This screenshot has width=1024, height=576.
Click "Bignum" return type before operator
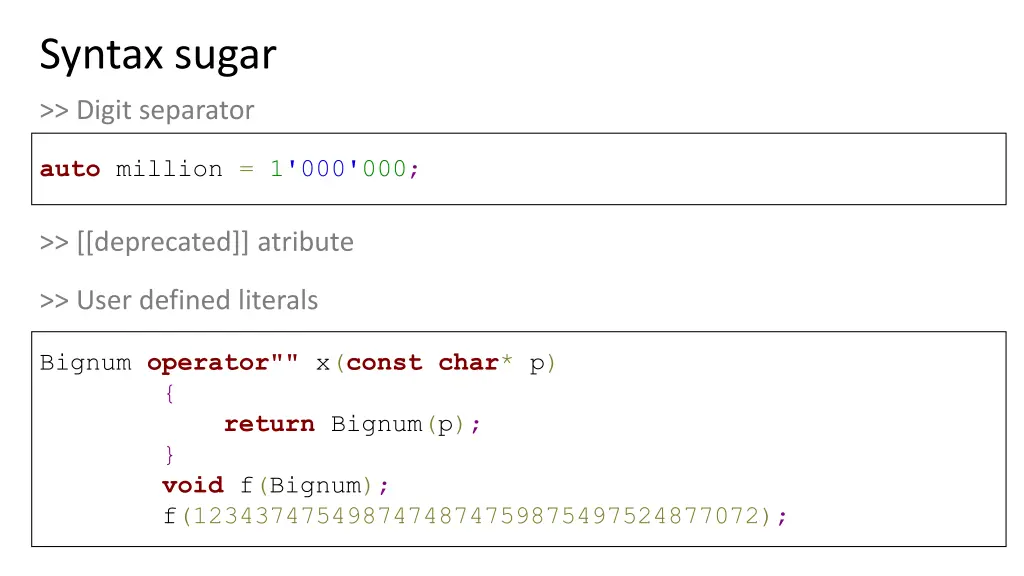[85, 363]
